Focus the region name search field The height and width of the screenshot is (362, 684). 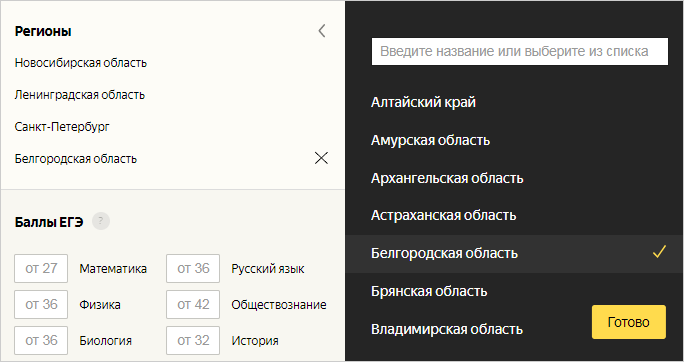[x=520, y=51]
